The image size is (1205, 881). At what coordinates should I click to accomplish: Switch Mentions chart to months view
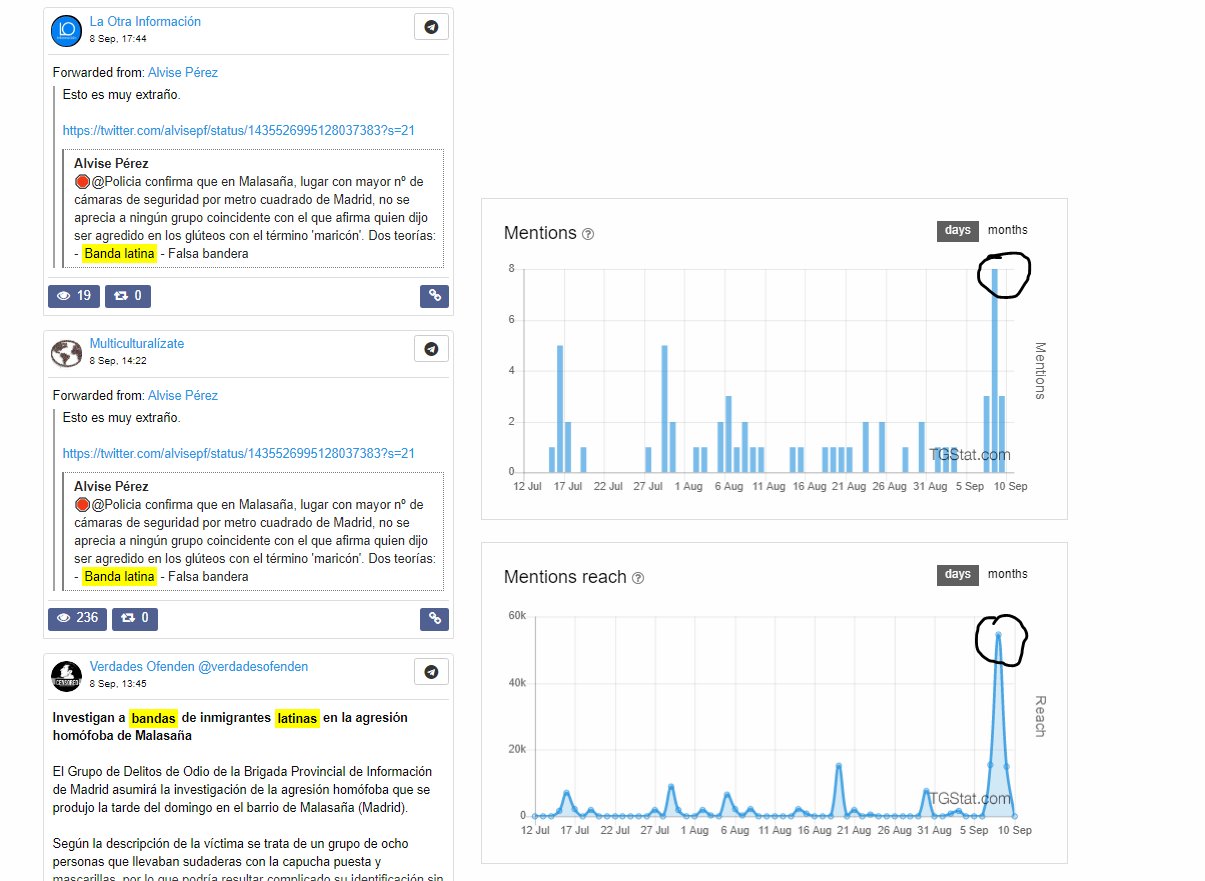[1007, 230]
